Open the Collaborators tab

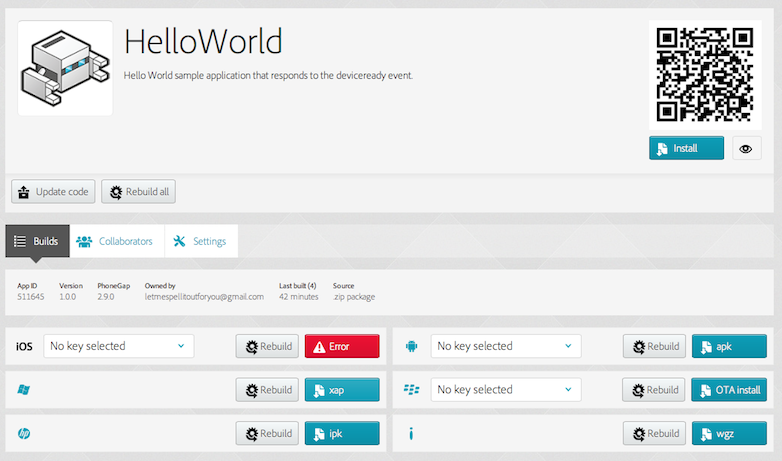pos(117,241)
